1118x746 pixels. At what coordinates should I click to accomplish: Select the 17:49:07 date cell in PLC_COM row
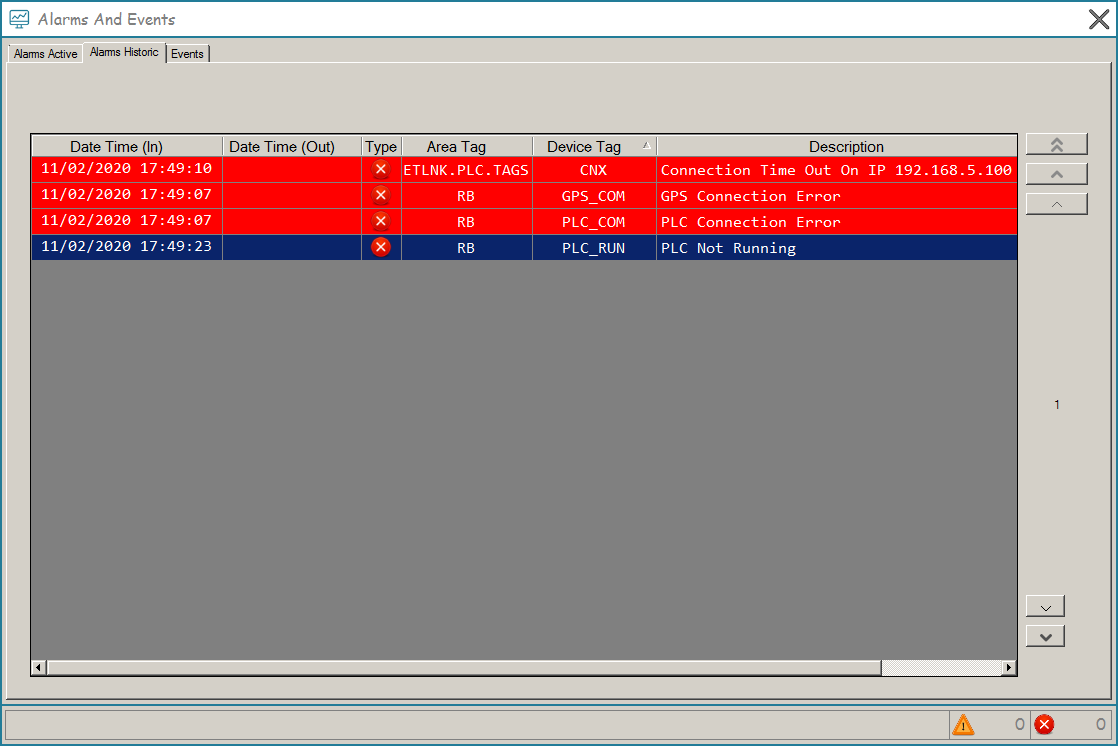coord(127,220)
